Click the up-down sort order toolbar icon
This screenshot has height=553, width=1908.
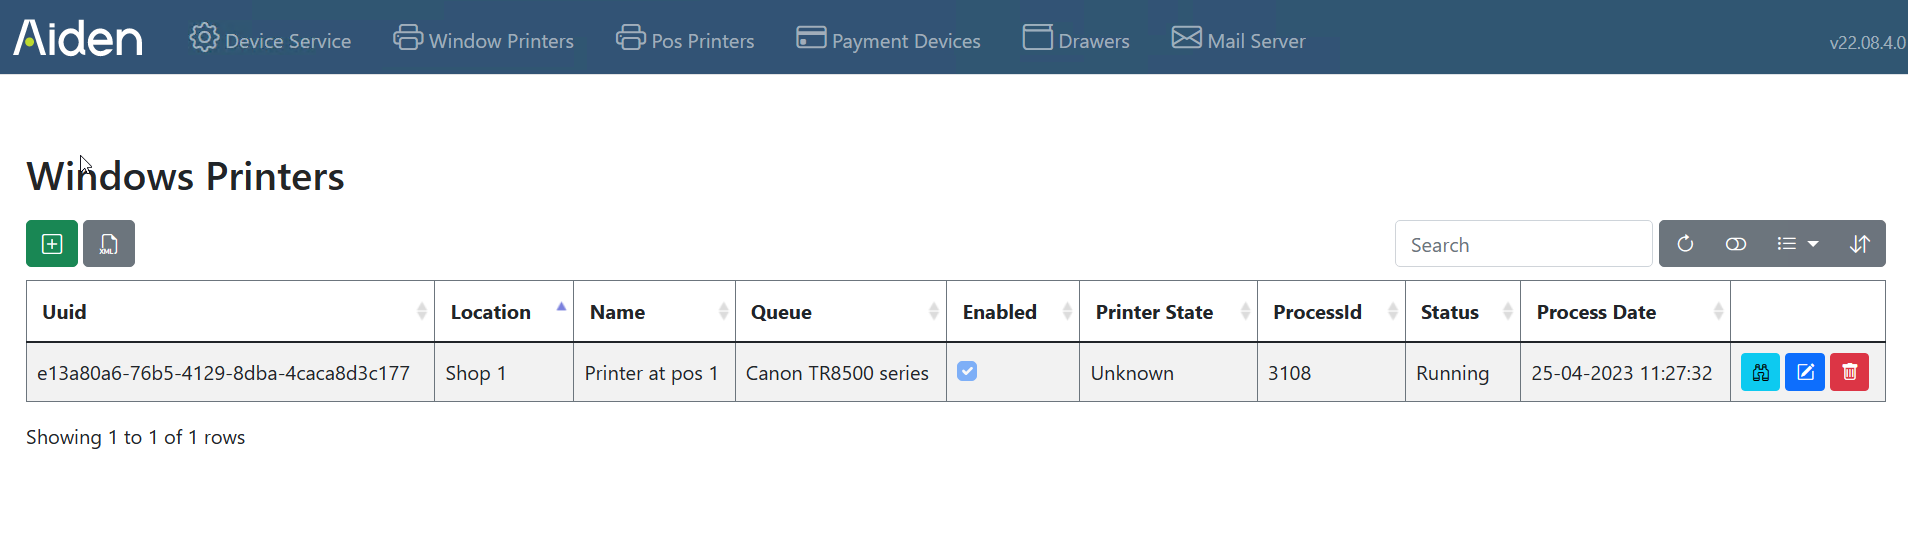(1859, 244)
